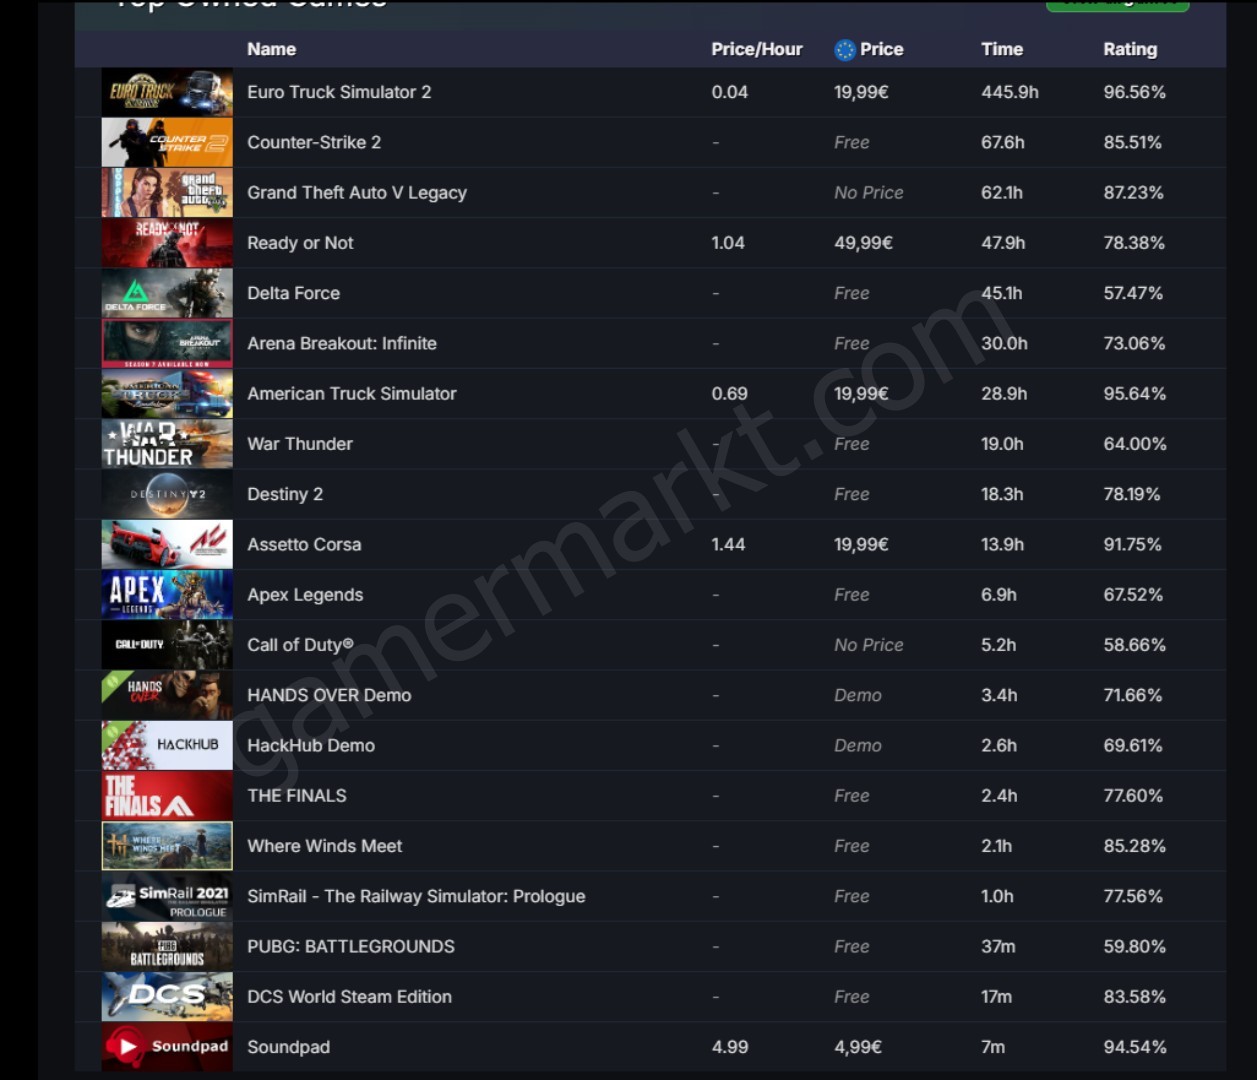Open the HANDS OVER Demo title link
1257x1080 pixels.
[x=329, y=695]
